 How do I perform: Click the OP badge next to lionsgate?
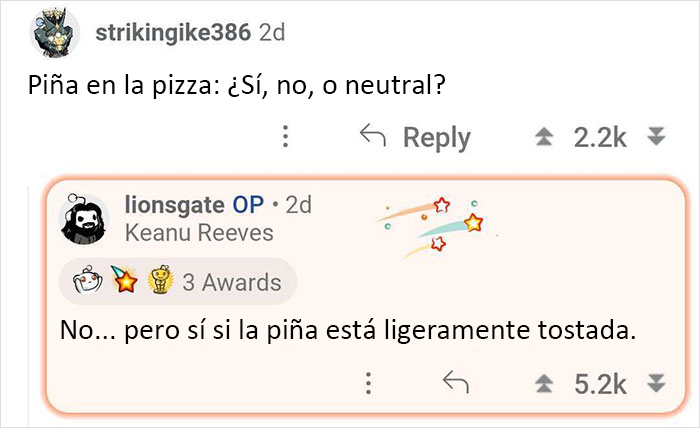pos(248,205)
